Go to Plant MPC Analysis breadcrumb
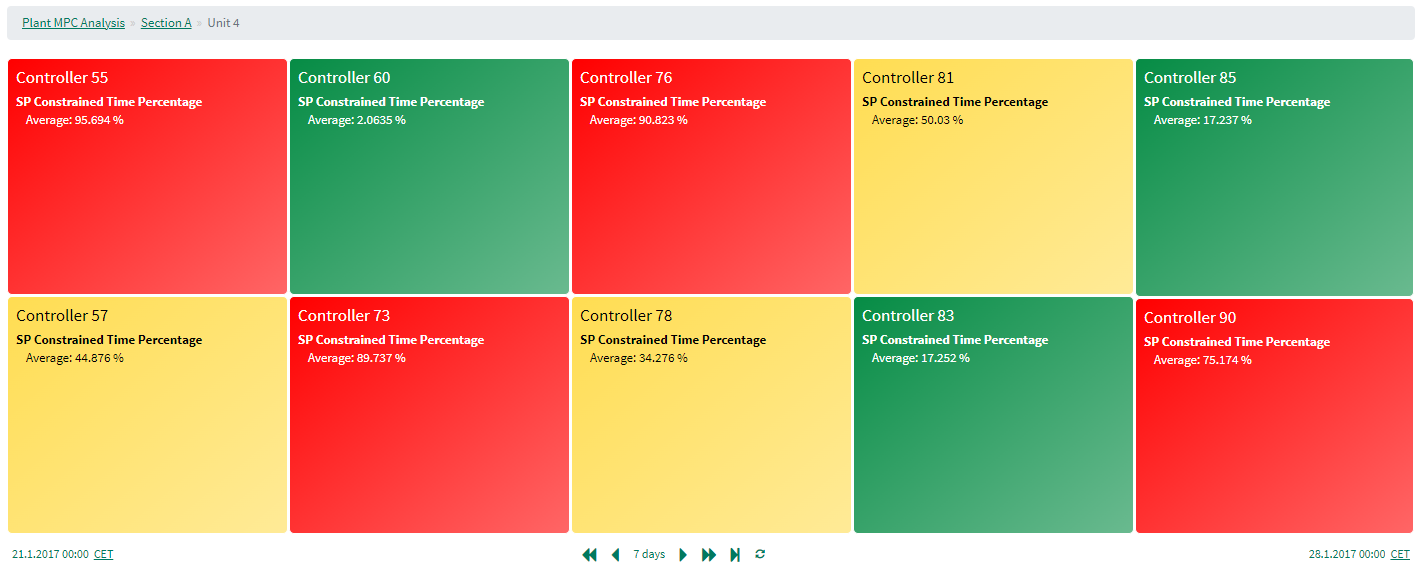The width and height of the screenshot is (1419, 565). [73, 23]
